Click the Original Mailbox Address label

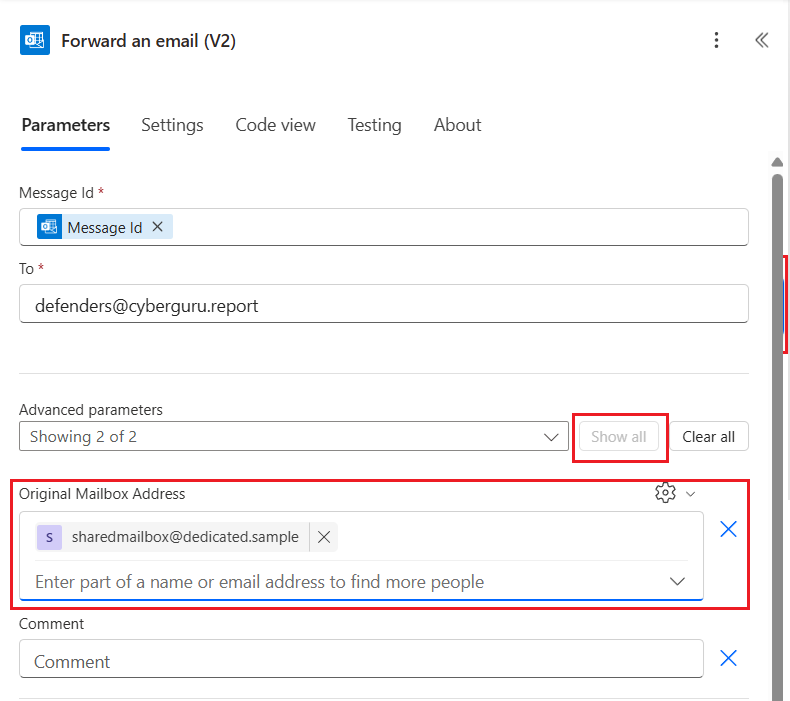102,494
